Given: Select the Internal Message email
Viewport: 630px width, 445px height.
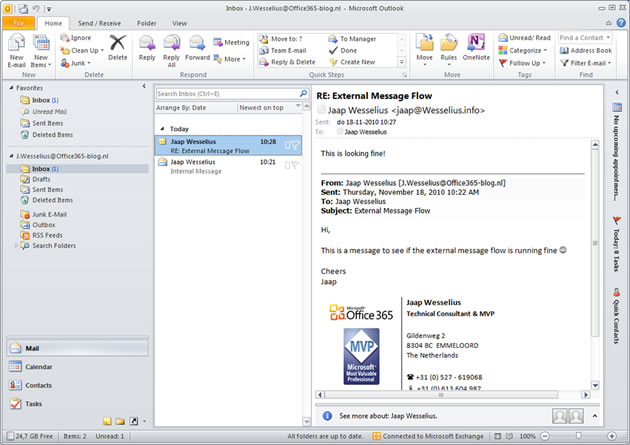Looking at the screenshot, I should click(x=228, y=166).
